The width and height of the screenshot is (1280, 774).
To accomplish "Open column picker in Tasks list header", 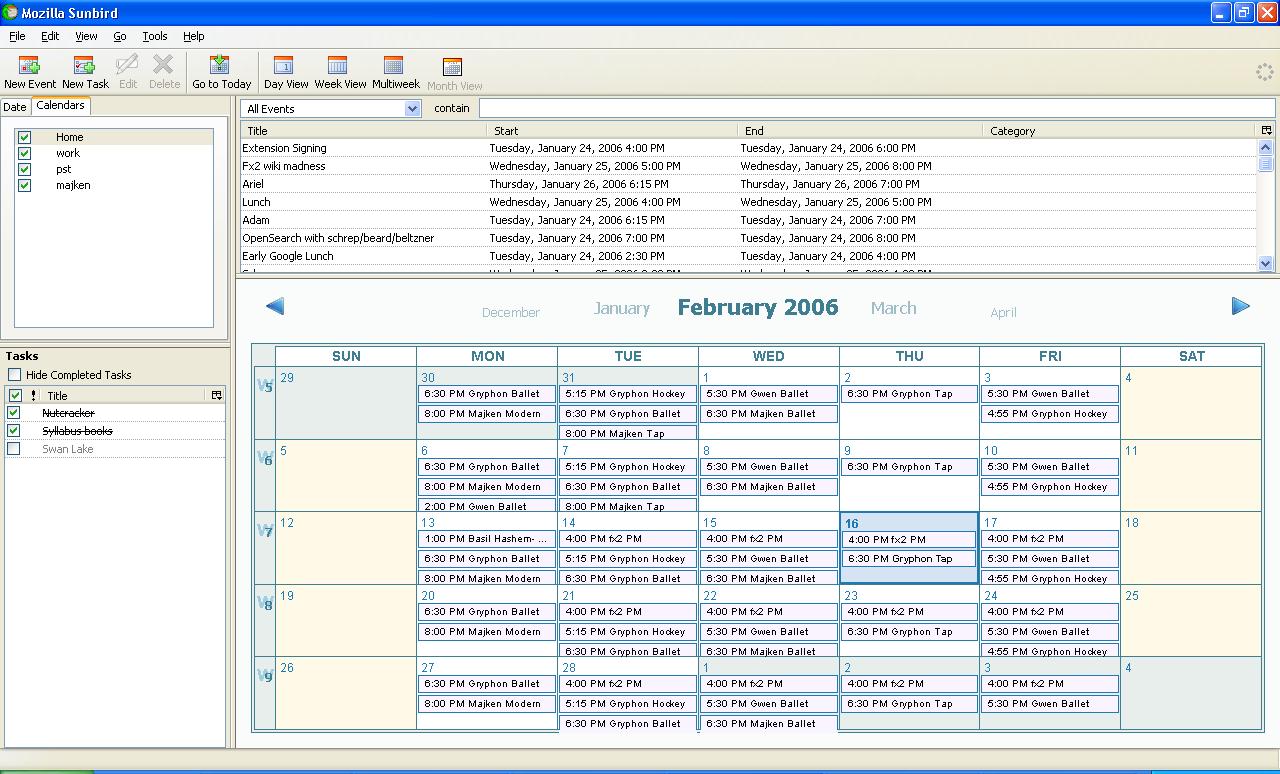I will [x=216, y=395].
